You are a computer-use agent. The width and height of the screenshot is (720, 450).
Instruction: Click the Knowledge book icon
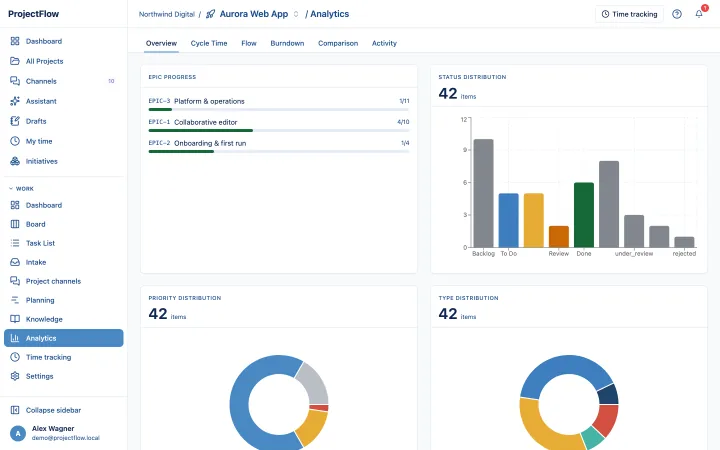coord(15,319)
